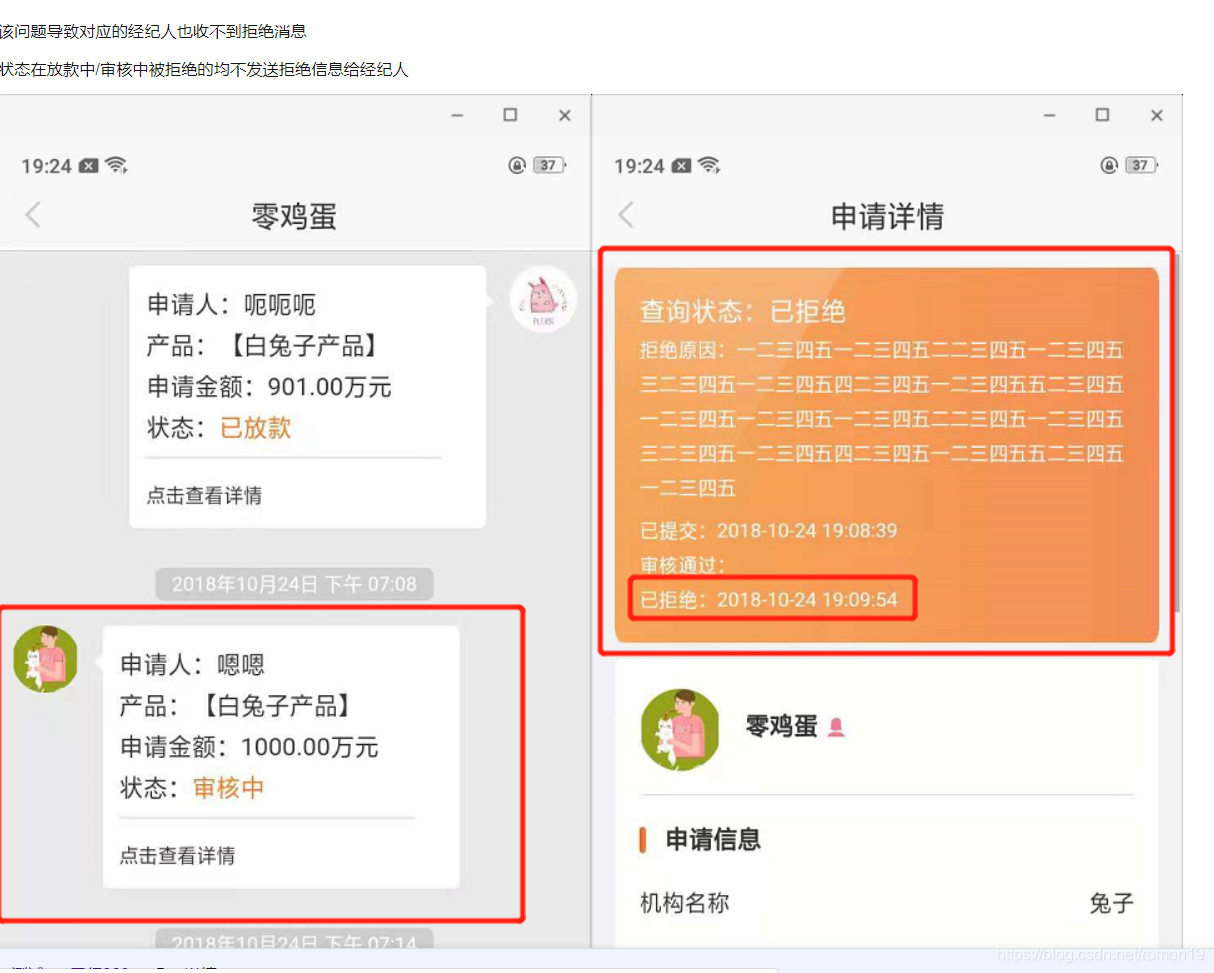
Task: Click the 查询状态：已拒绝 heading
Action: (x=743, y=311)
